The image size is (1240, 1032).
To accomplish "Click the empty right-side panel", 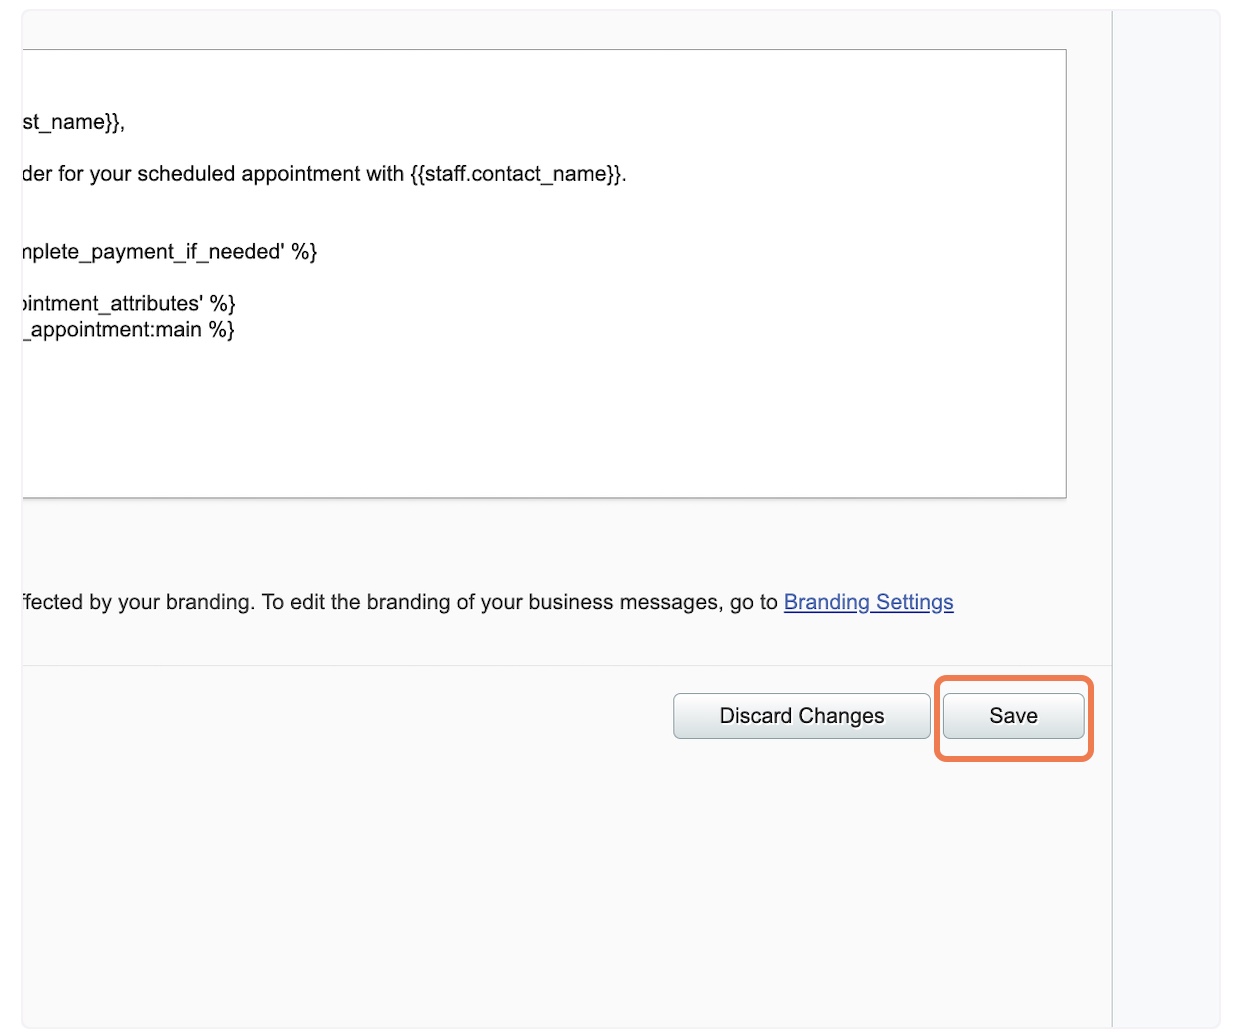I will (1166, 518).
